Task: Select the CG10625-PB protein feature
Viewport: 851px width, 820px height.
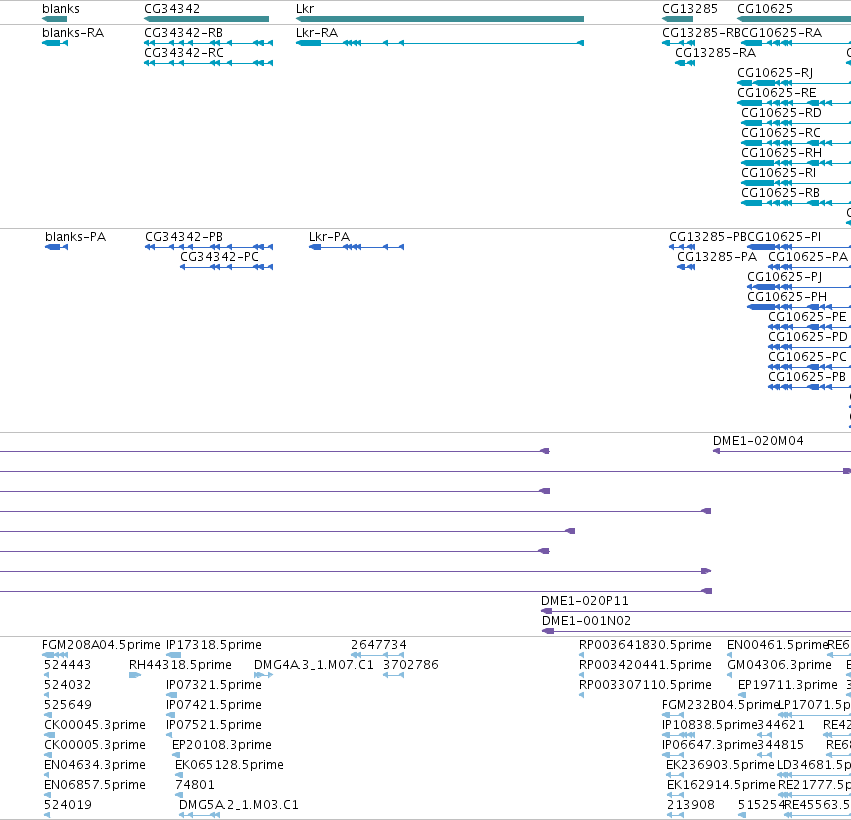Action: (809, 387)
